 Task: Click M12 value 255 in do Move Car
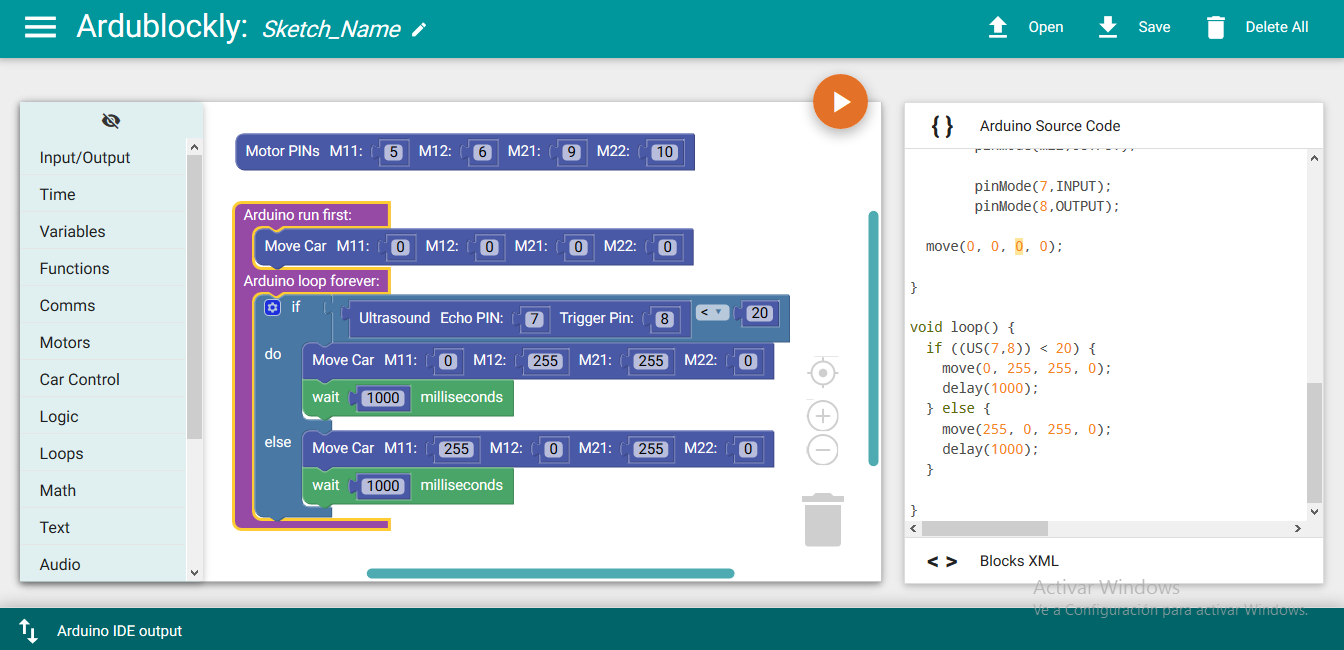click(546, 361)
